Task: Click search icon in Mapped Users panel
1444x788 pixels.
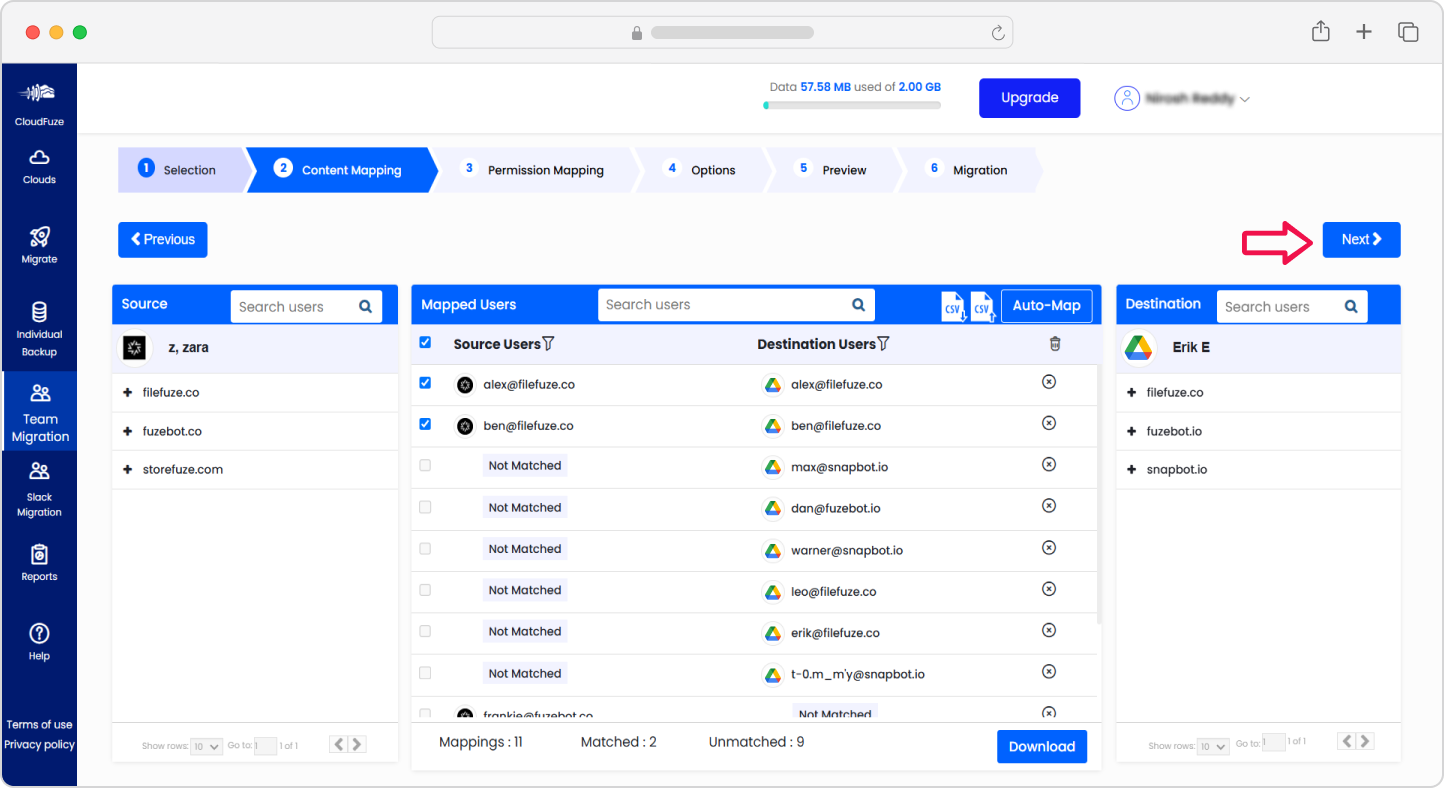Action: coord(858,305)
